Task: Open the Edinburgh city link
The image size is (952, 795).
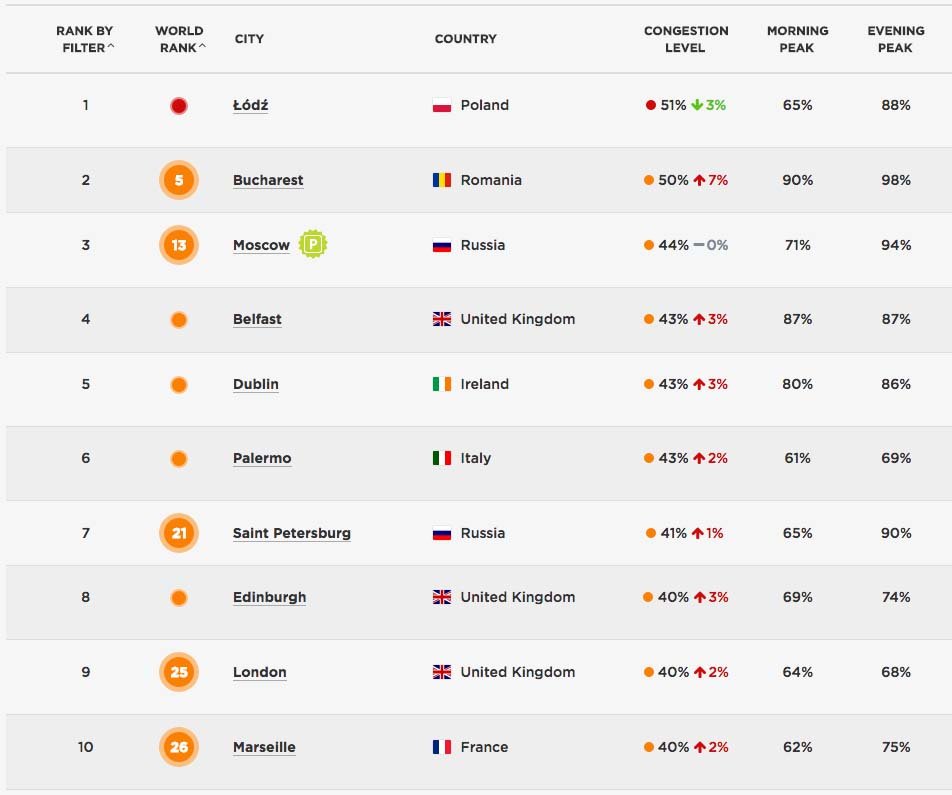Action: 269,598
